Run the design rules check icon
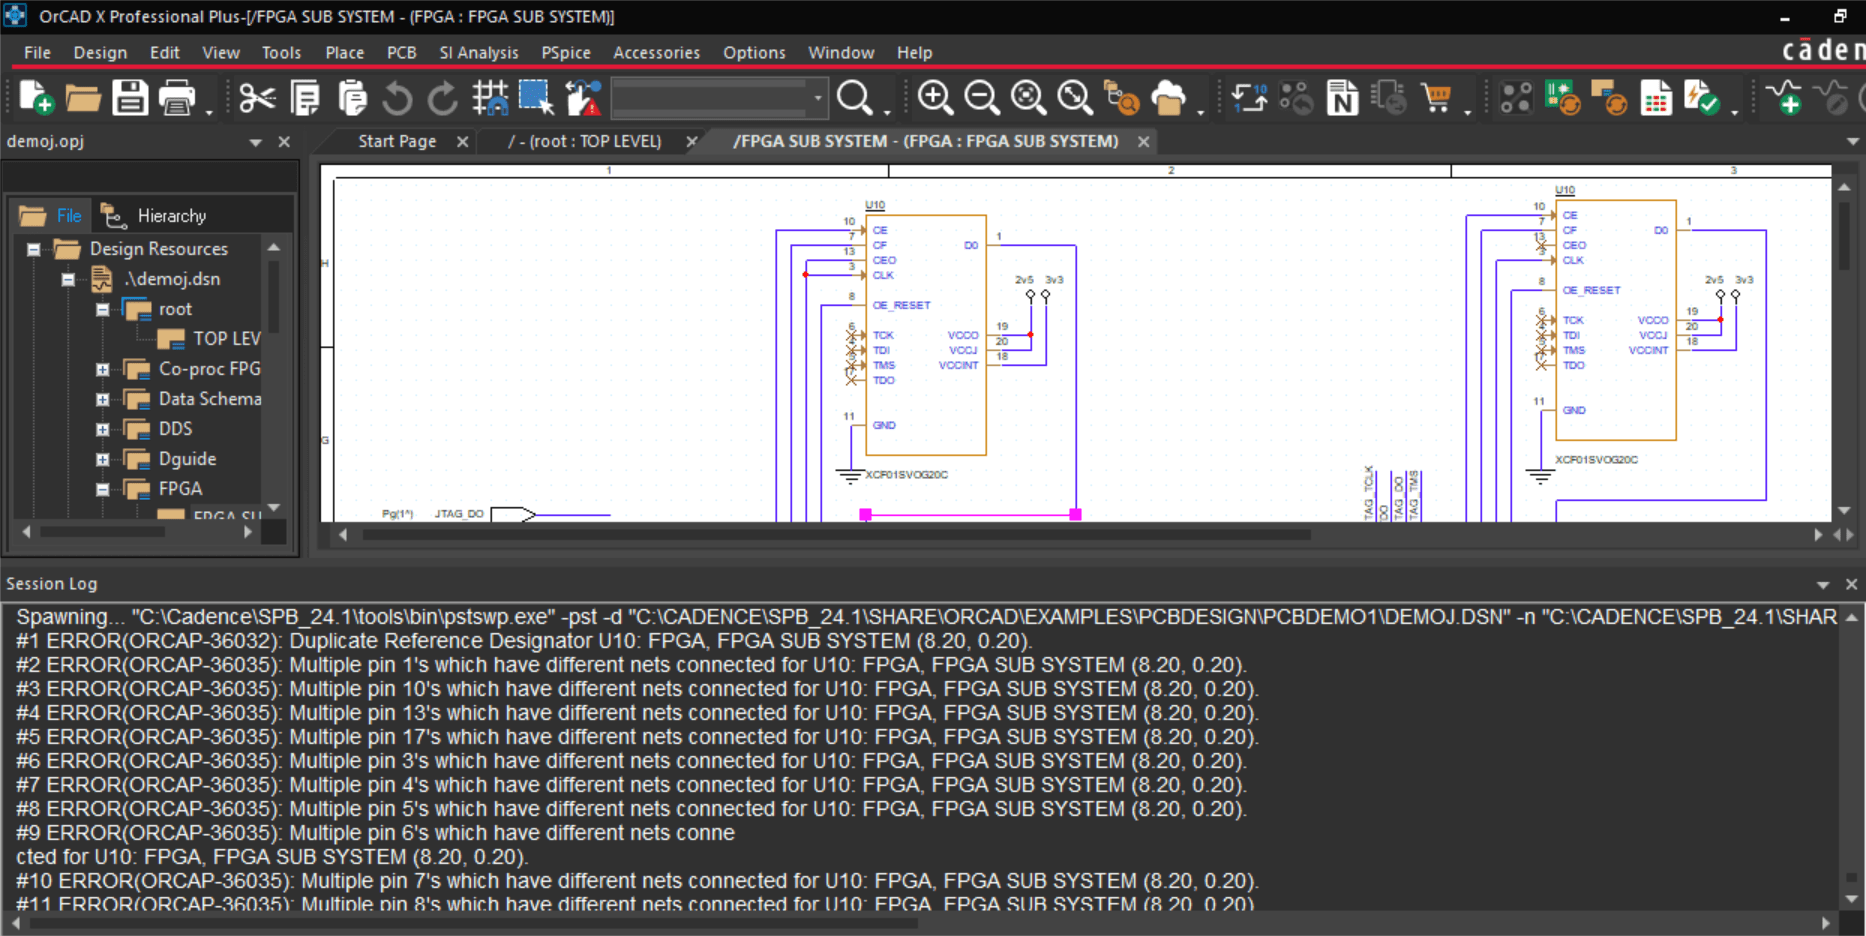The width and height of the screenshot is (1866, 936). [1702, 98]
